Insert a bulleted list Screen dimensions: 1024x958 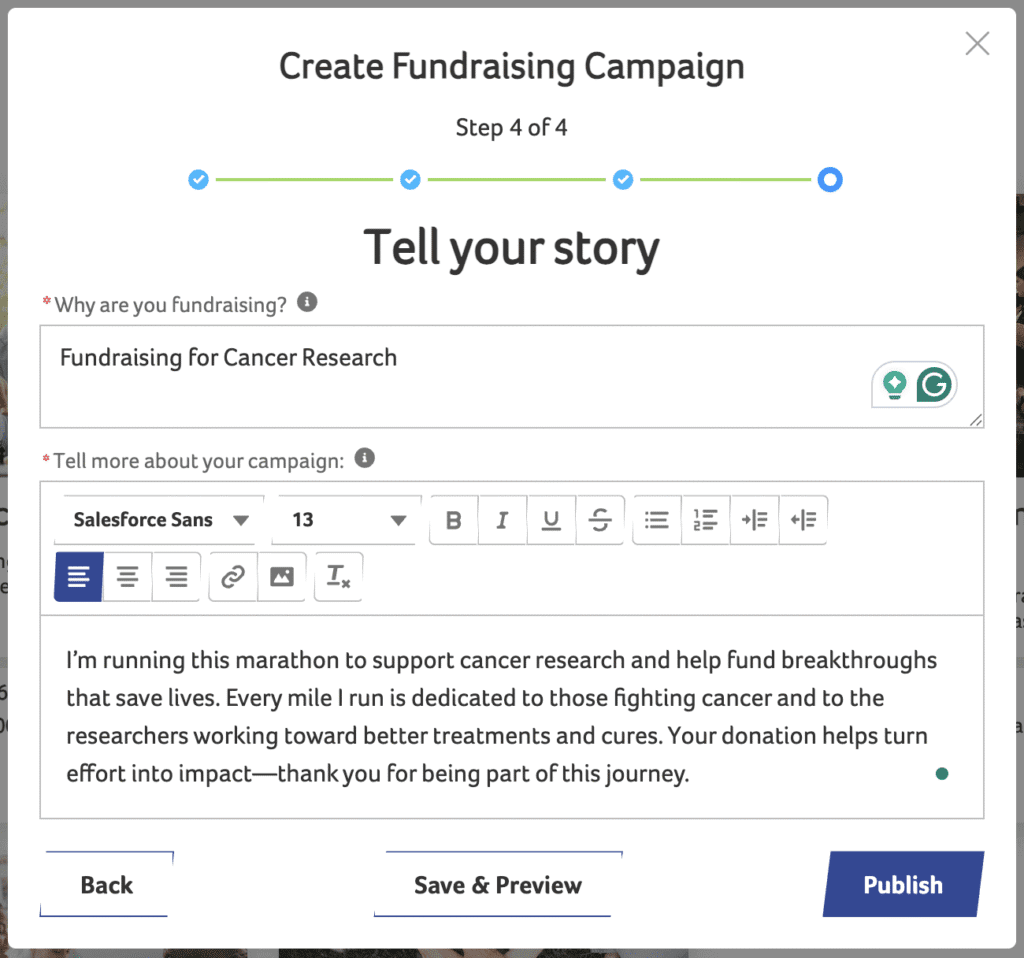coord(657,520)
